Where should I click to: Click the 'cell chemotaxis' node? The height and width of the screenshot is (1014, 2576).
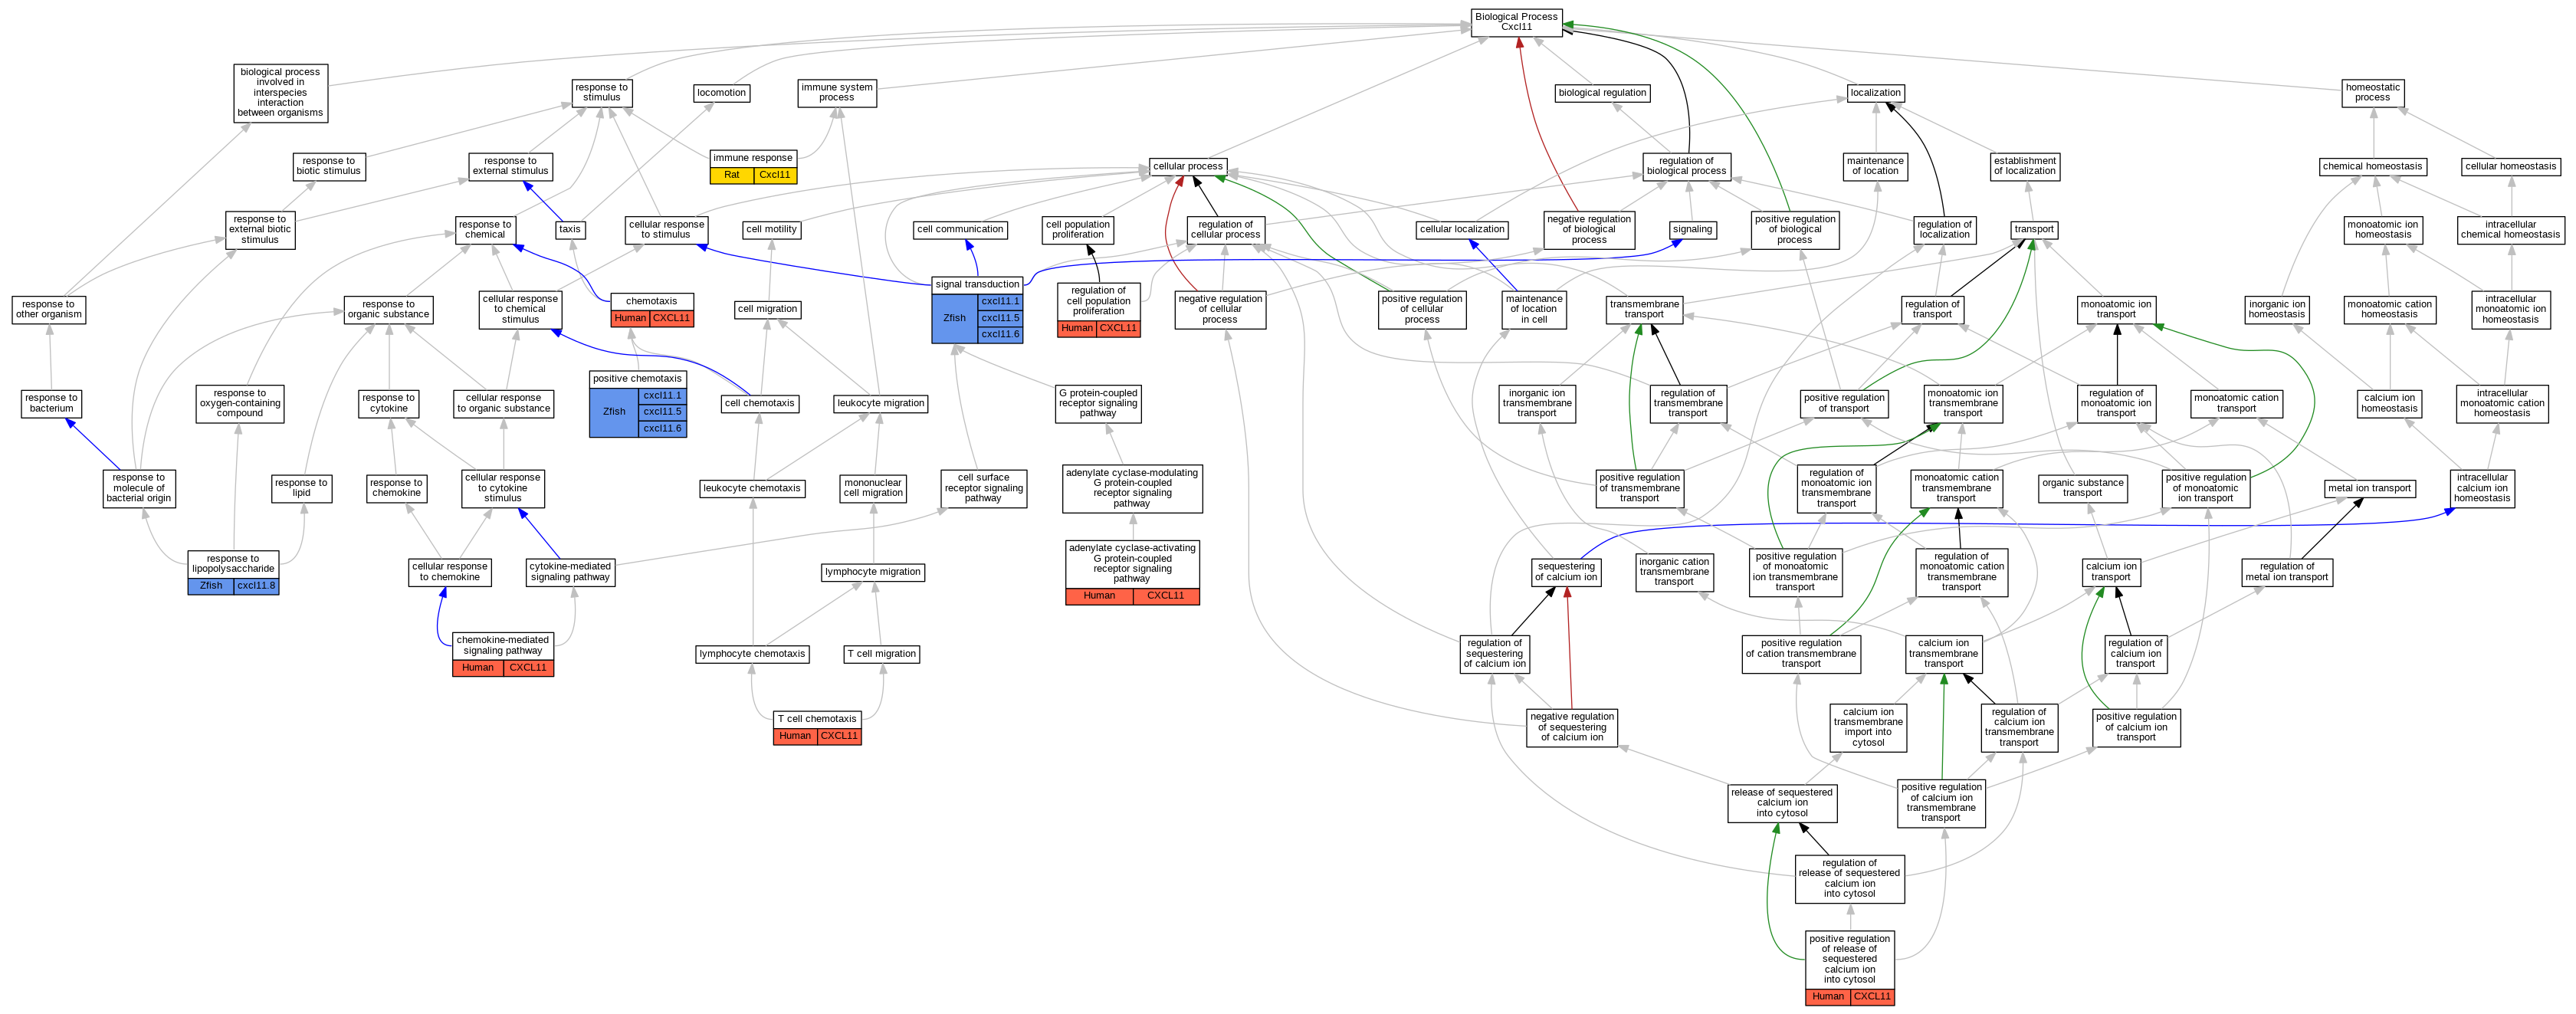pos(760,404)
